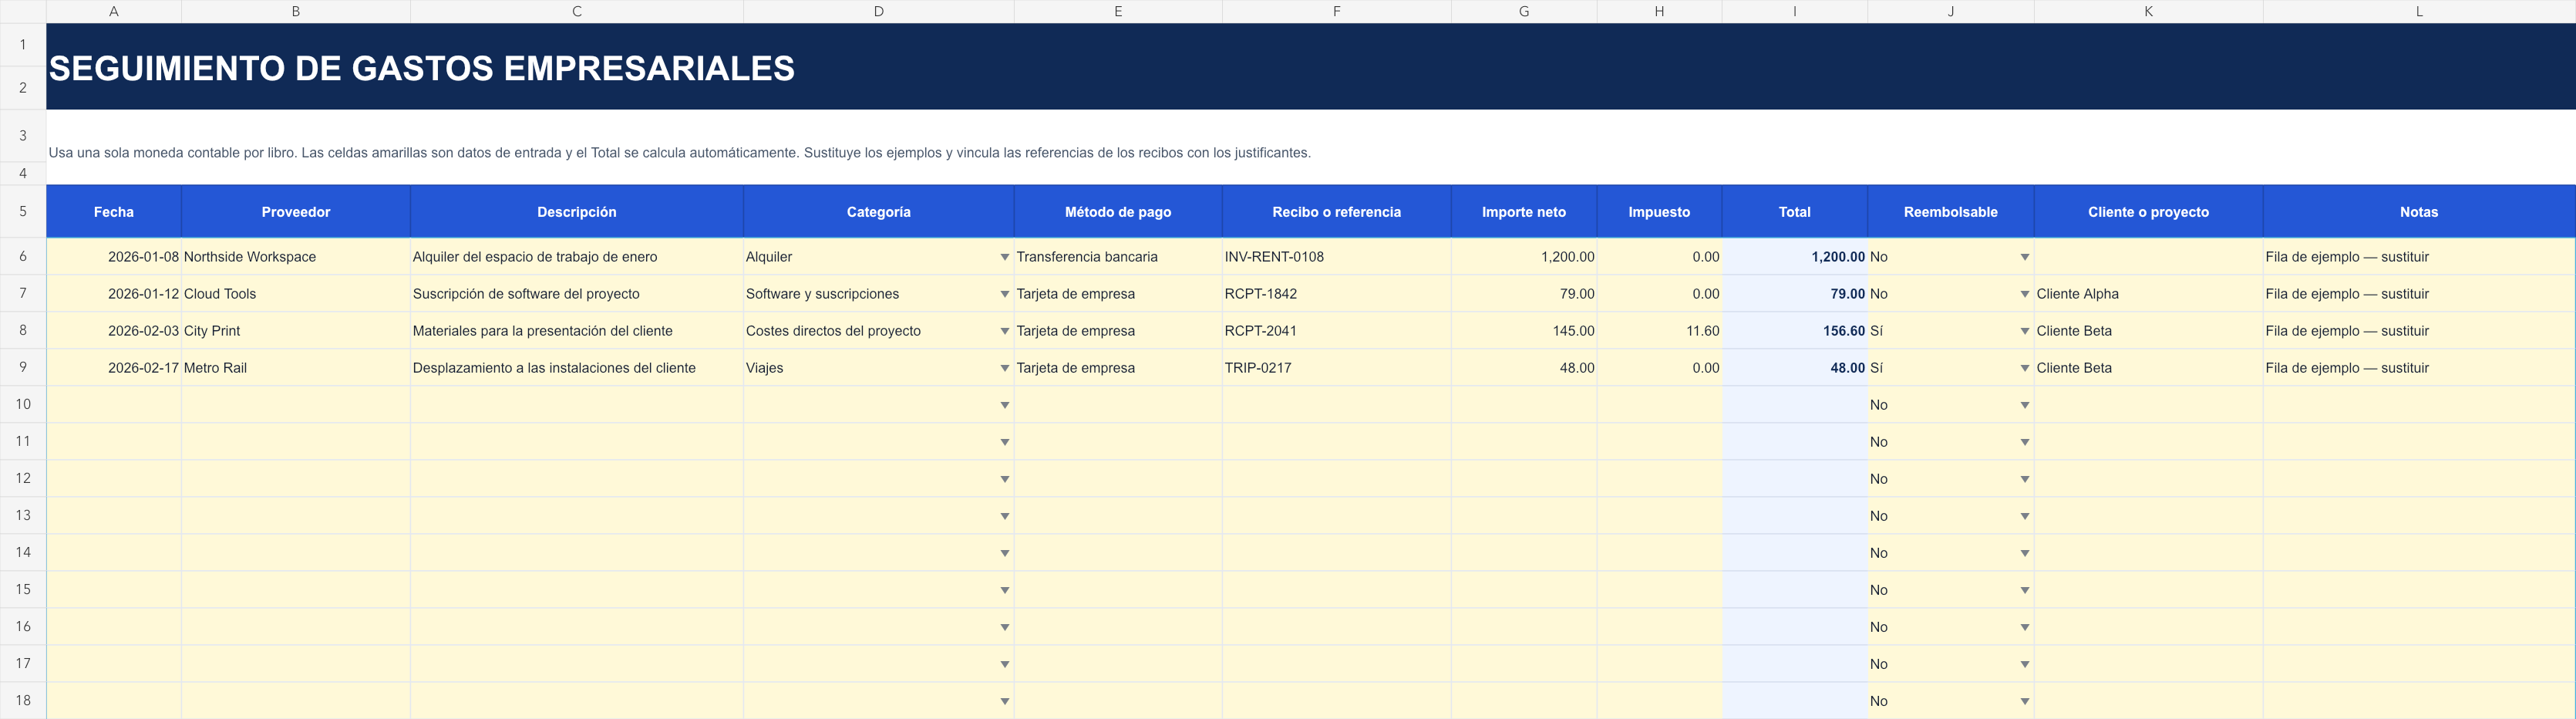2576x719 pixels.
Task: Click the 145.00 net amount cell
Action: (x=1524, y=331)
